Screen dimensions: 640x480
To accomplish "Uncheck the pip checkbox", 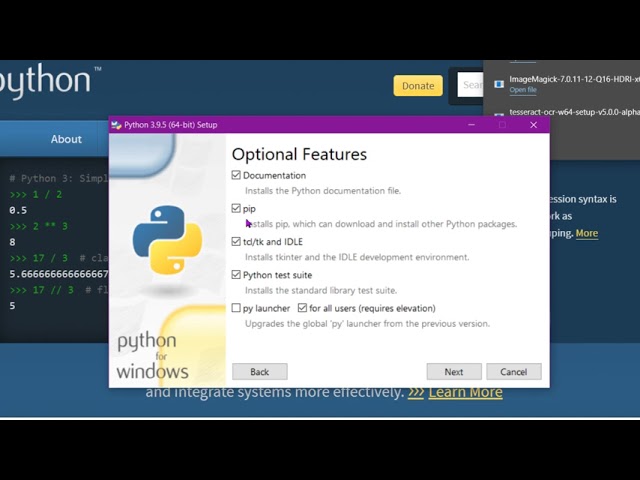I will pyautogui.click(x=236, y=208).
